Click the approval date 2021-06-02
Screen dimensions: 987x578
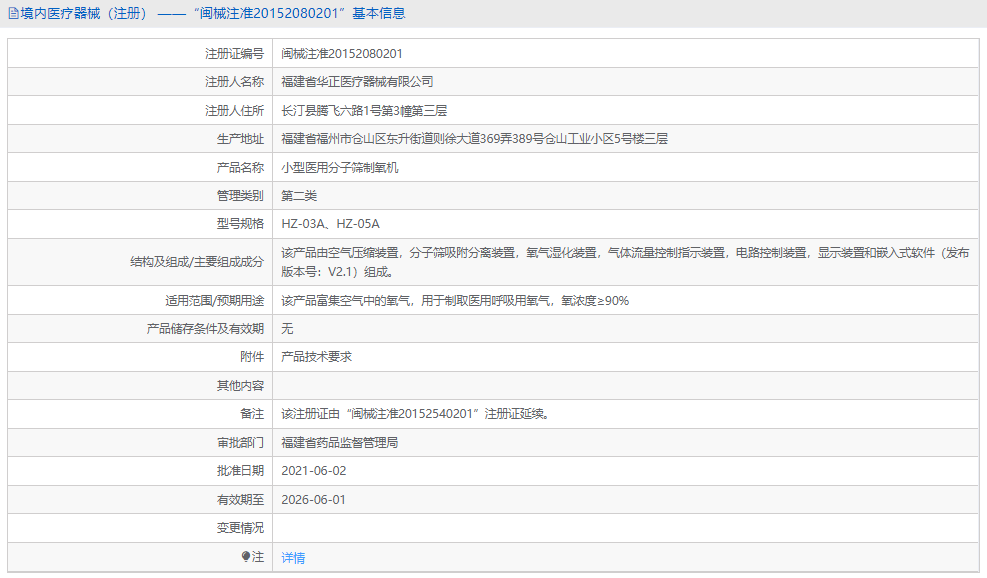(x=313, y=471)
